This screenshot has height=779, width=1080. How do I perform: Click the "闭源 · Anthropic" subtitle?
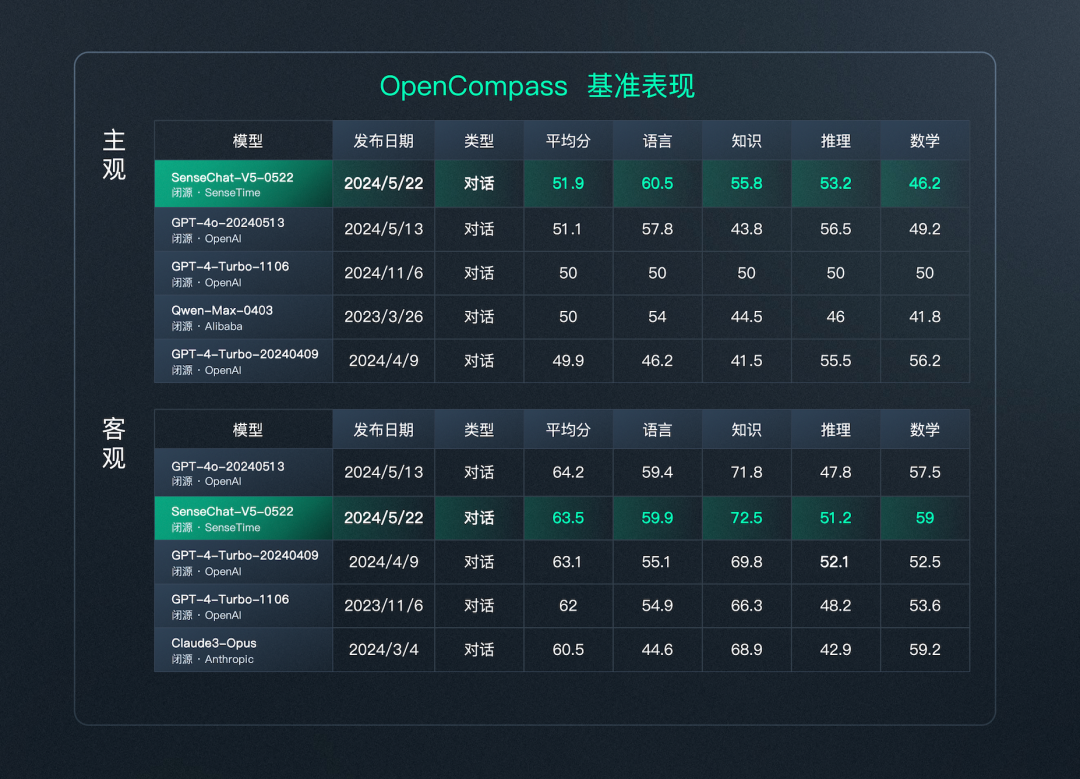(212, 659)
